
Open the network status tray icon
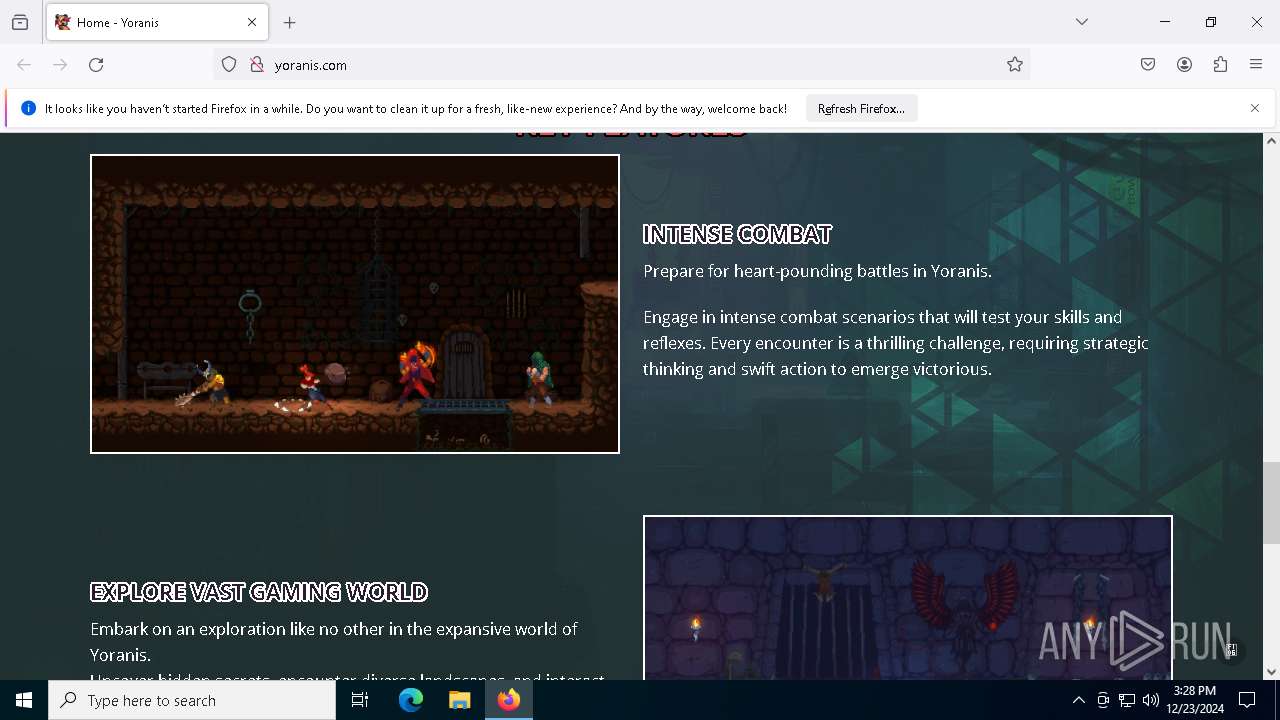1127,700
